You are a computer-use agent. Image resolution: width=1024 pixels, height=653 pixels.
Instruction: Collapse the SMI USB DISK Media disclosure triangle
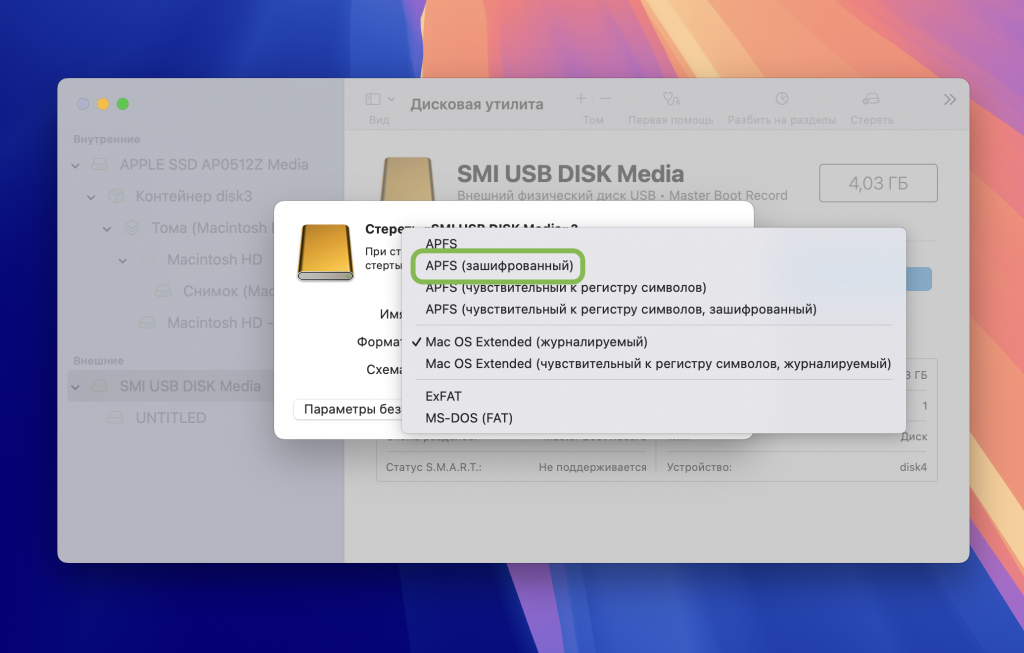coord(73,385)
